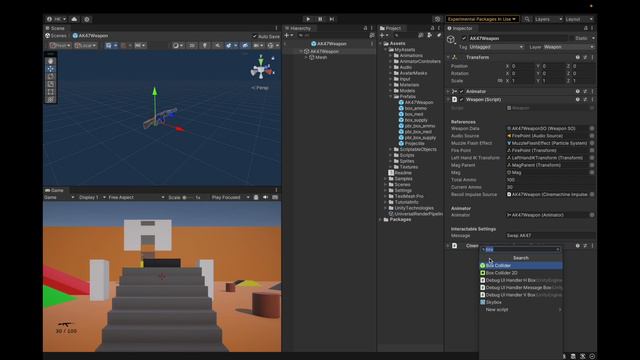Viewport: 640px width, 360px height.
Task: Open the Layer dropdown showing Weapon
Action: [x=569, y=47]
